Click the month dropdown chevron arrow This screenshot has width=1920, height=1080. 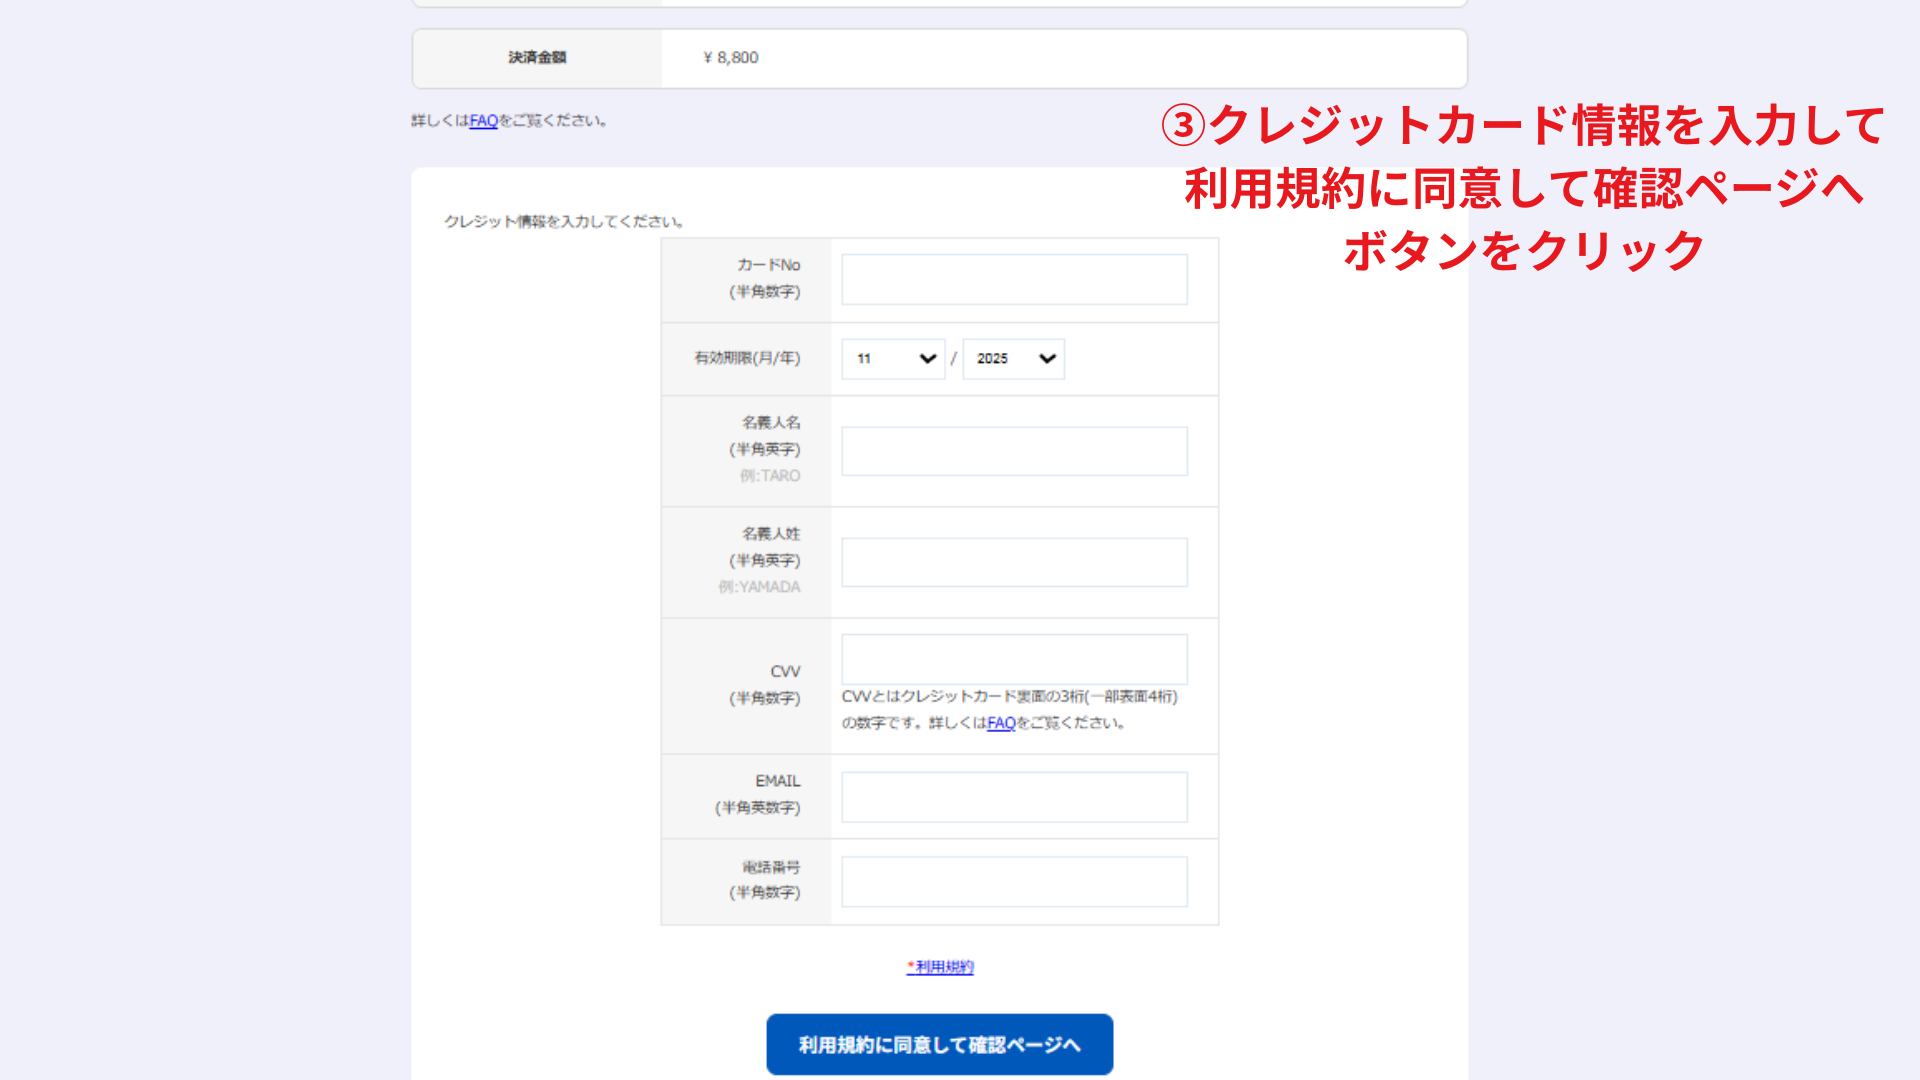pyautogui.click(x=926, y=358)
